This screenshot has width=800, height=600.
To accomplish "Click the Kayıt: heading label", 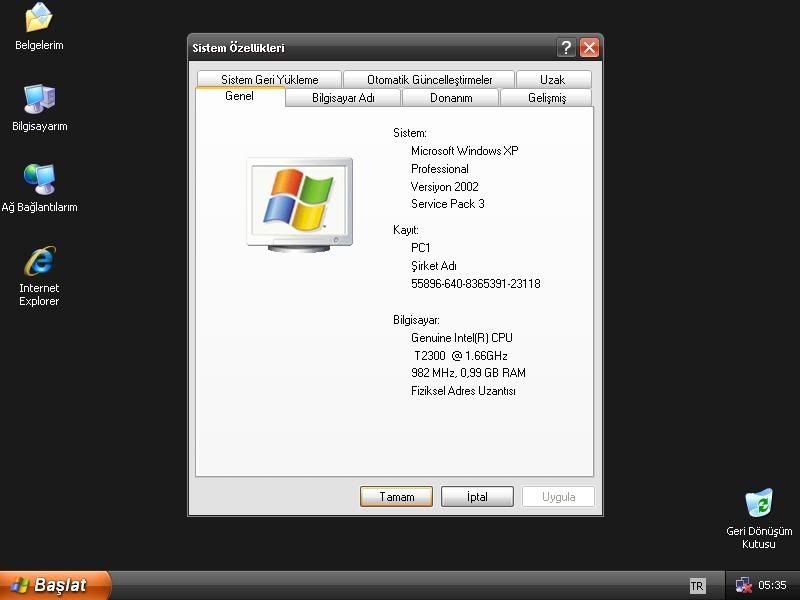I will (x=406, y=230).
